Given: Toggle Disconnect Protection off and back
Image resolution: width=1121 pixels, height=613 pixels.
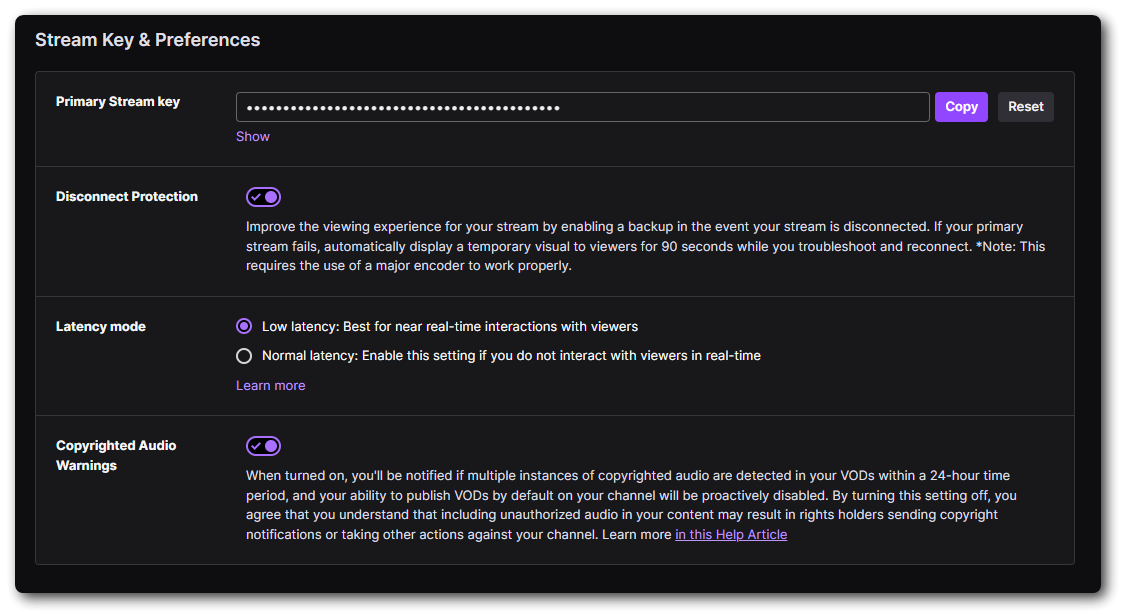Looking at the screenshot, I should (263, 196).
